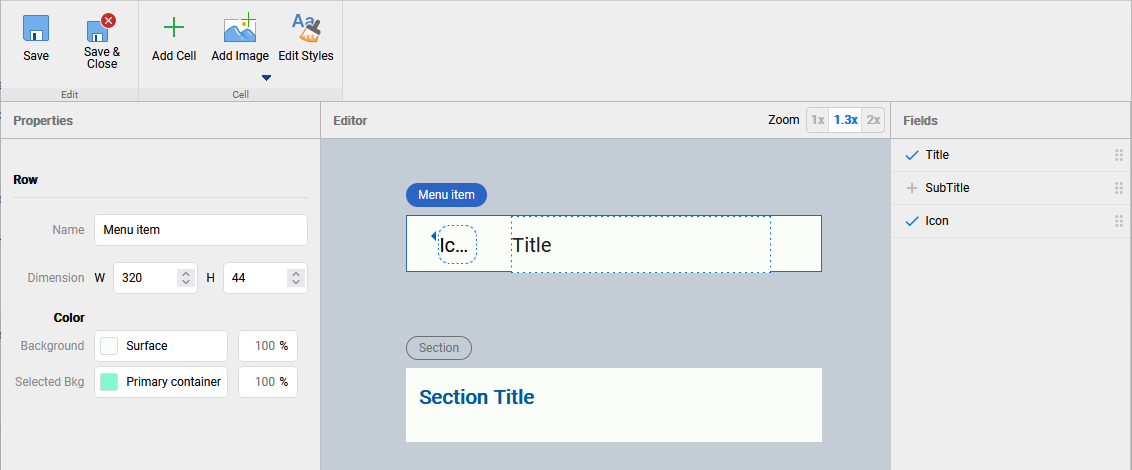The image size is (1132, 470).
Task: Enable the SubTitle field with plus
Action: point(911,188)
